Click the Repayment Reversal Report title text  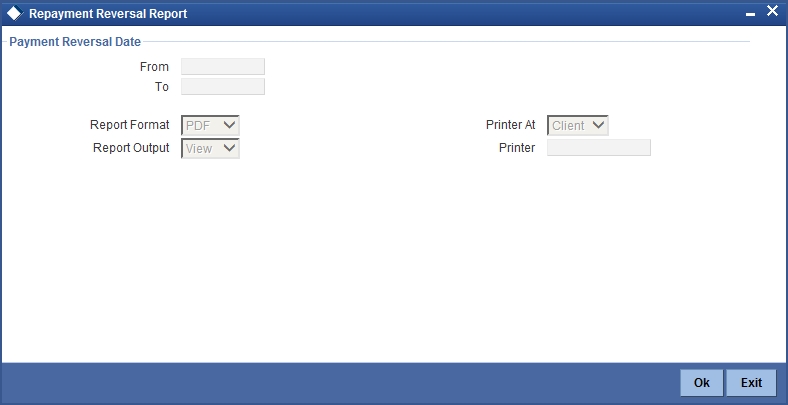108,14
